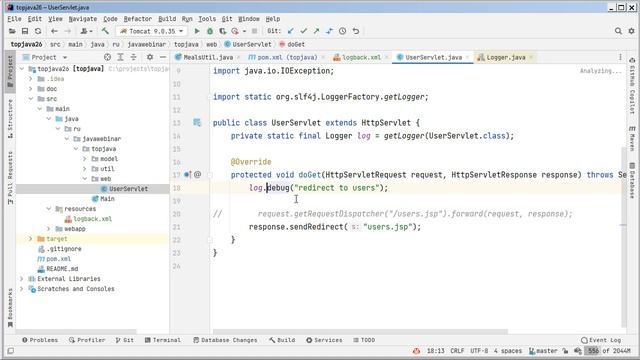Open the Navigate menu
Viewport: 640px width, 360px height.
[x=83, y=19]
